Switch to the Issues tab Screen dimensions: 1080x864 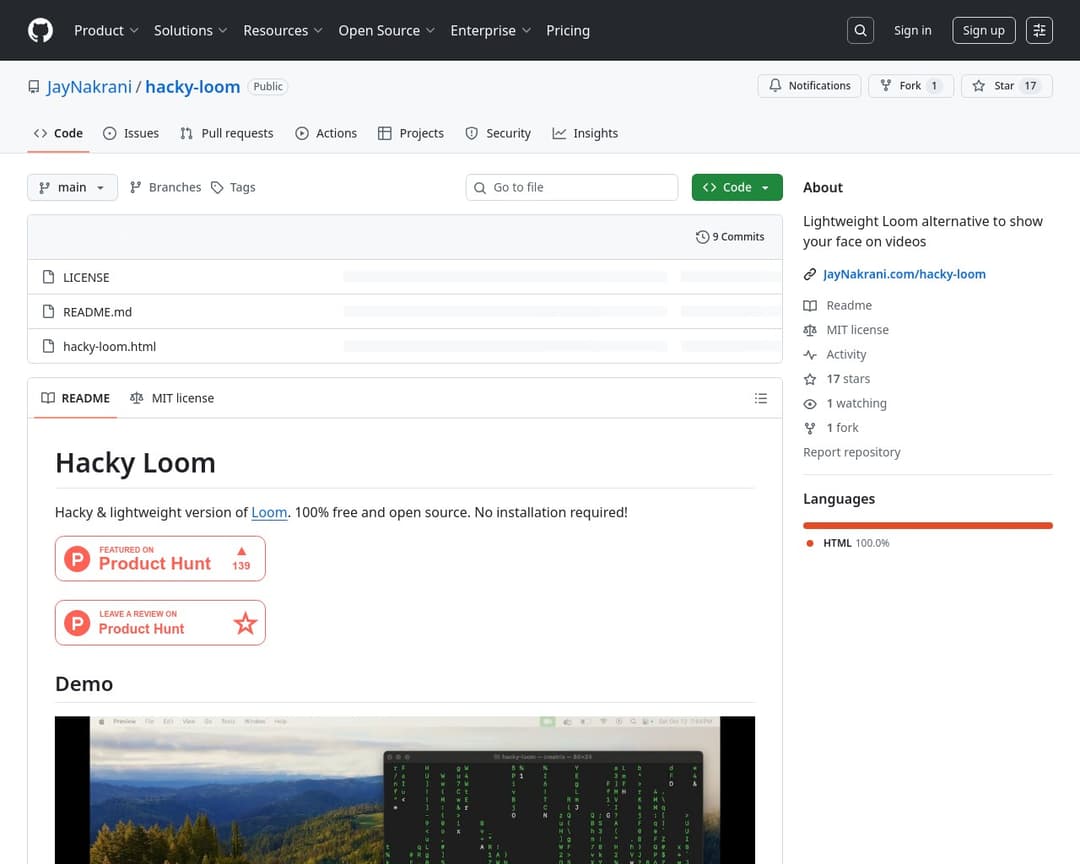click(x=131, y=133)
